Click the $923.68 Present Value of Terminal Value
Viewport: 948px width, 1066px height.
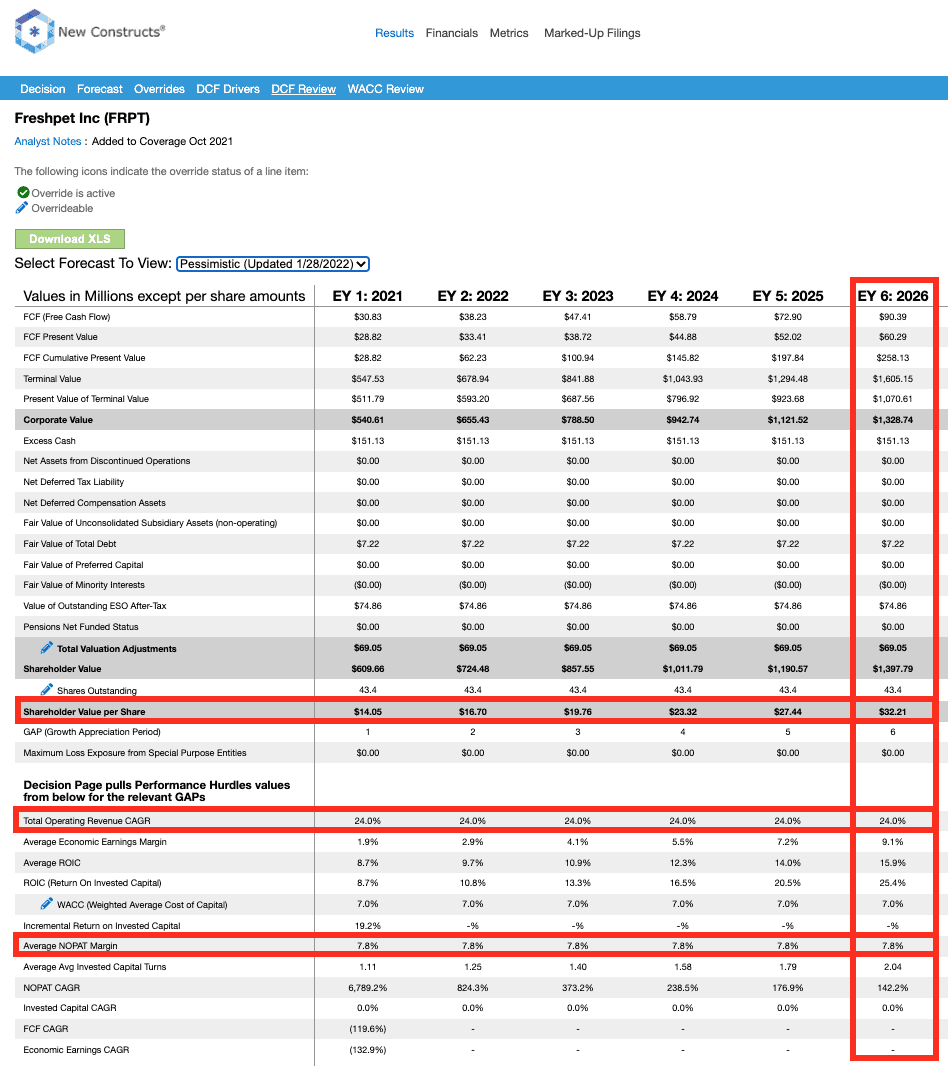tap(788, 399)
